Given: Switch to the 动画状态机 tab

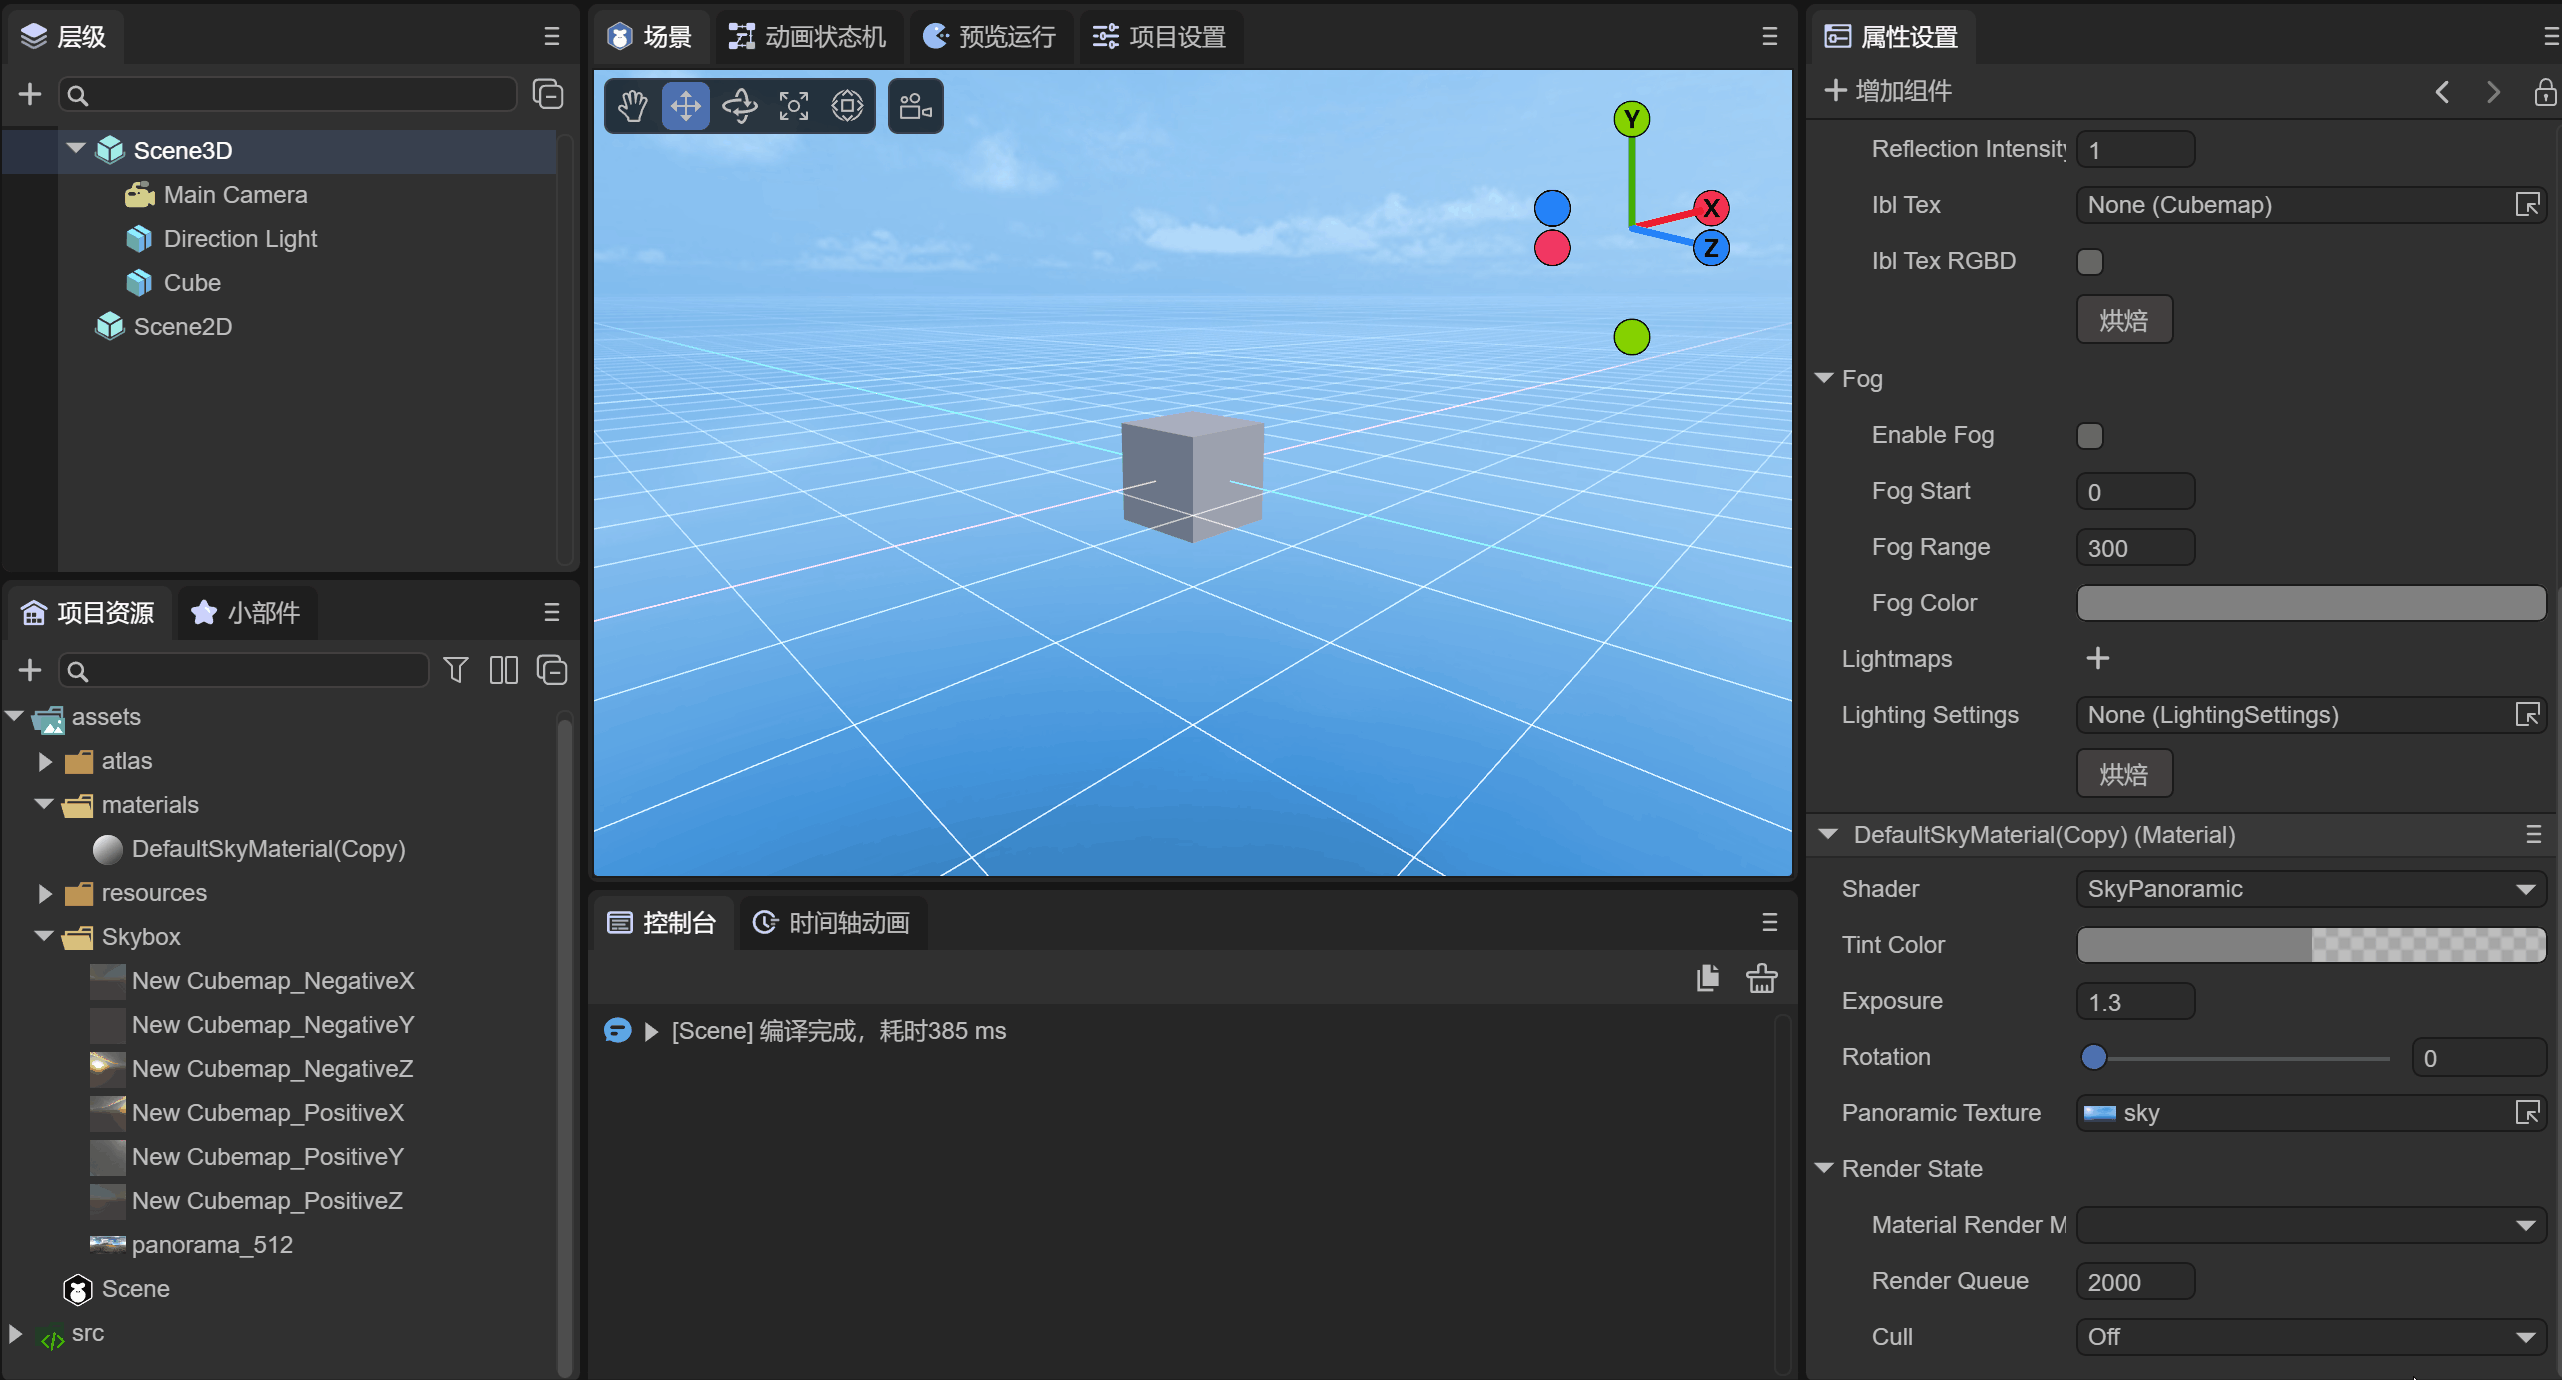Looking at the screenshot, I should [808, 37].
